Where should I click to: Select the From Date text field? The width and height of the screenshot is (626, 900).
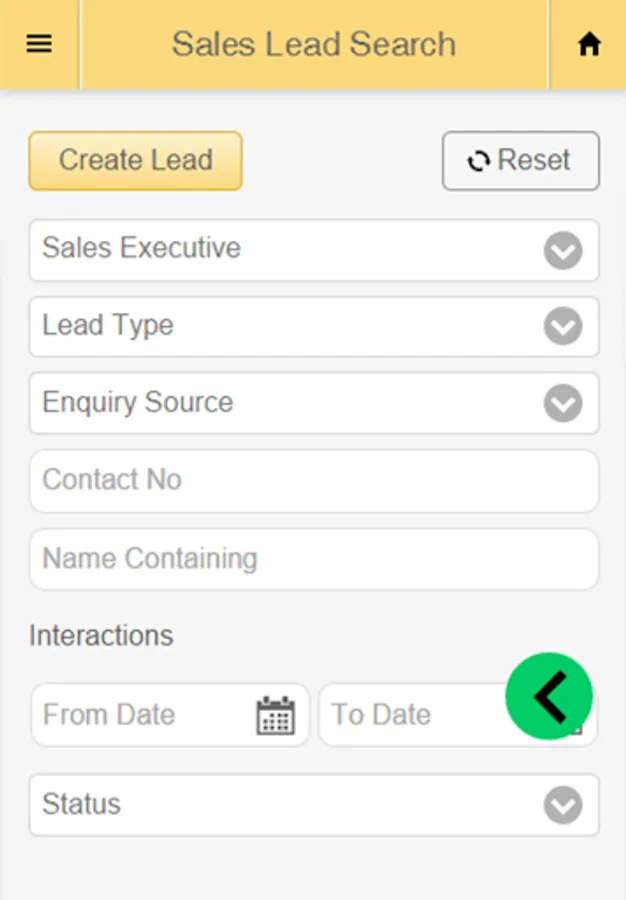coord(140,715)
